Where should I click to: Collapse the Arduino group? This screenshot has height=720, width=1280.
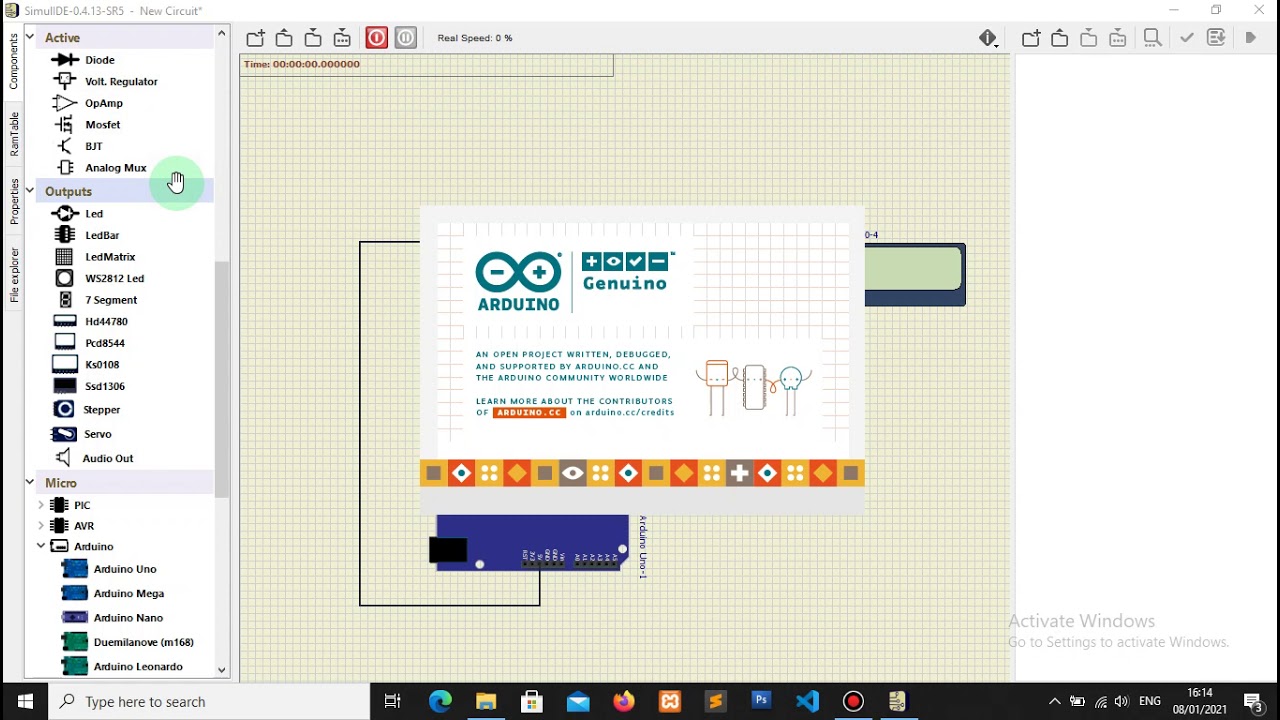41,546
